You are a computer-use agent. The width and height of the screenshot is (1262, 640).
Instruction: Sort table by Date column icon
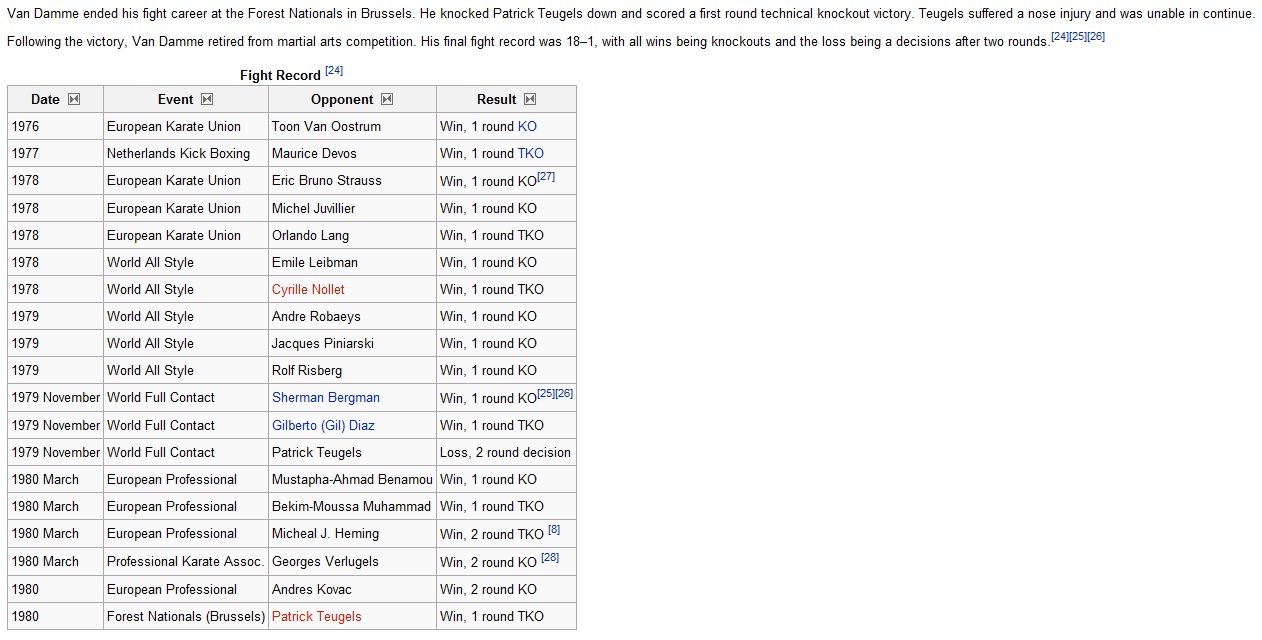pos(73,99)
